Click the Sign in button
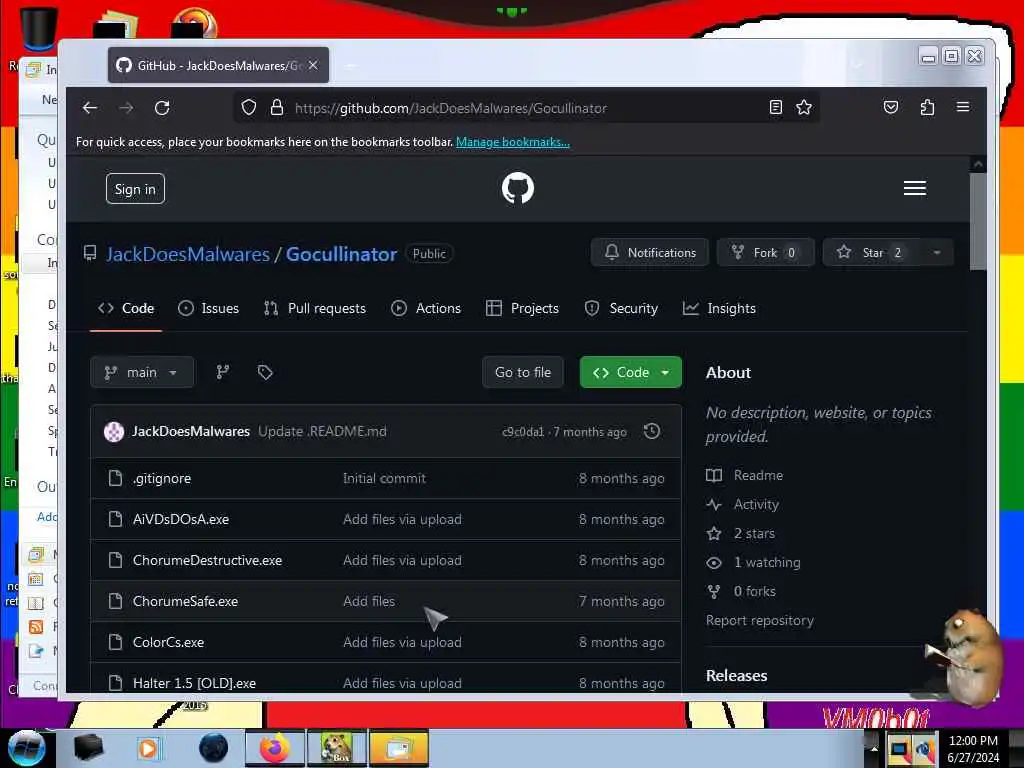Viewport: 1024px width, 768px height. (135, 189)
